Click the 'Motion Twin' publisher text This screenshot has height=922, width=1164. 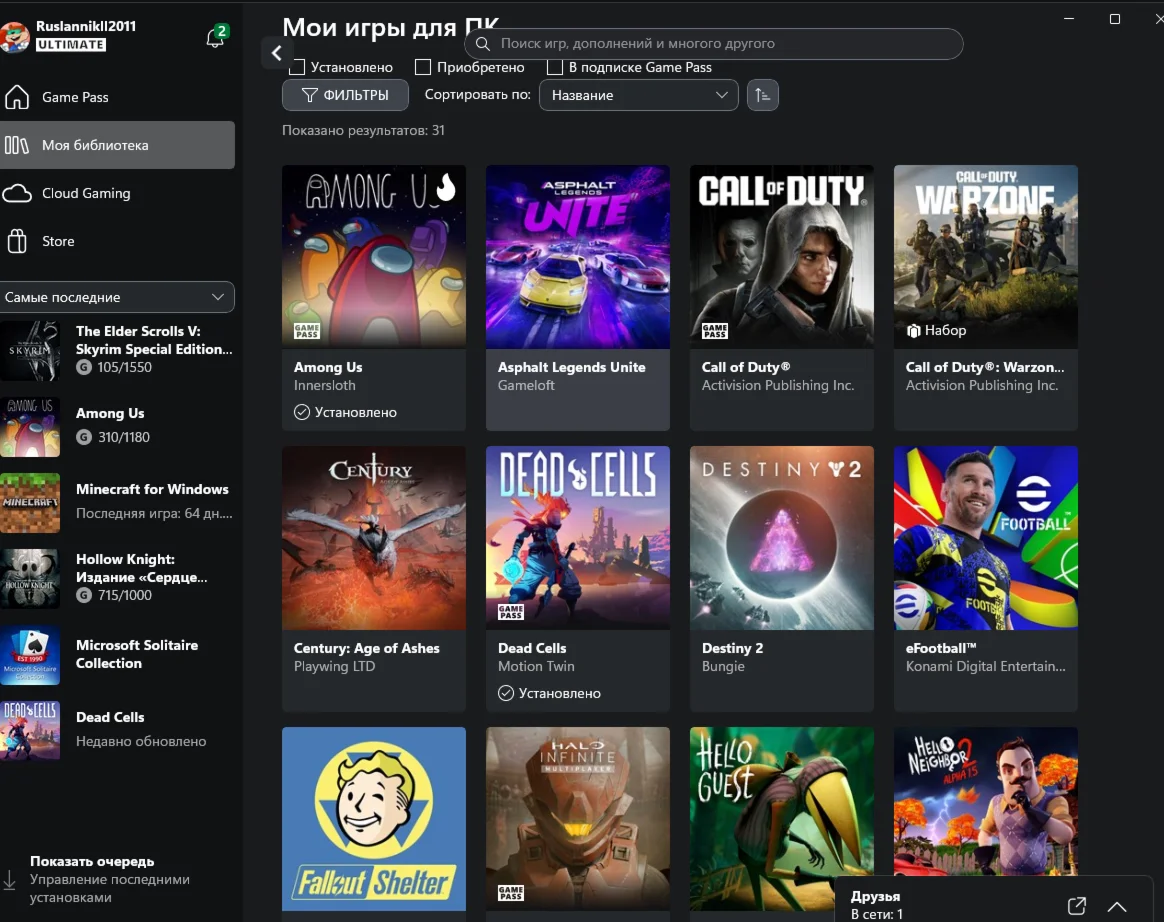(536, 667)
